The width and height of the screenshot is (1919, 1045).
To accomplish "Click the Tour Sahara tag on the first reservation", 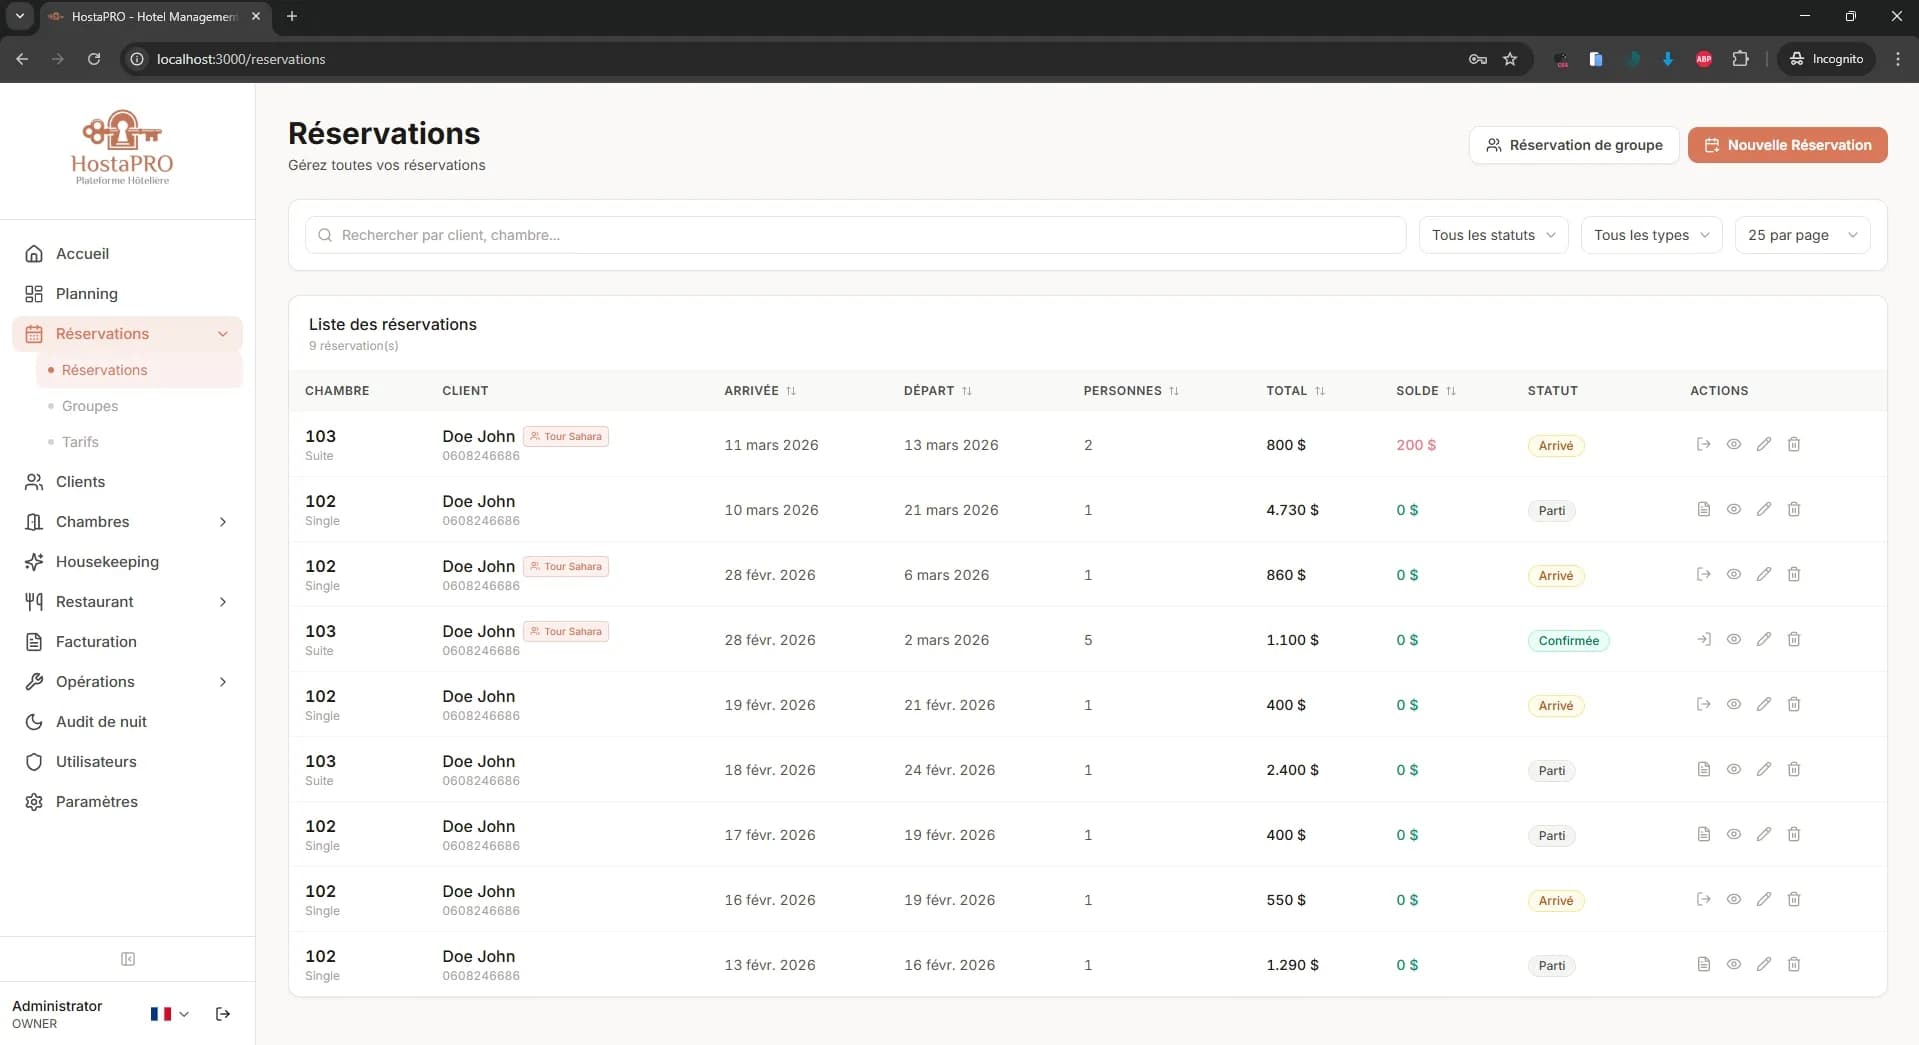I will [566, 437].
